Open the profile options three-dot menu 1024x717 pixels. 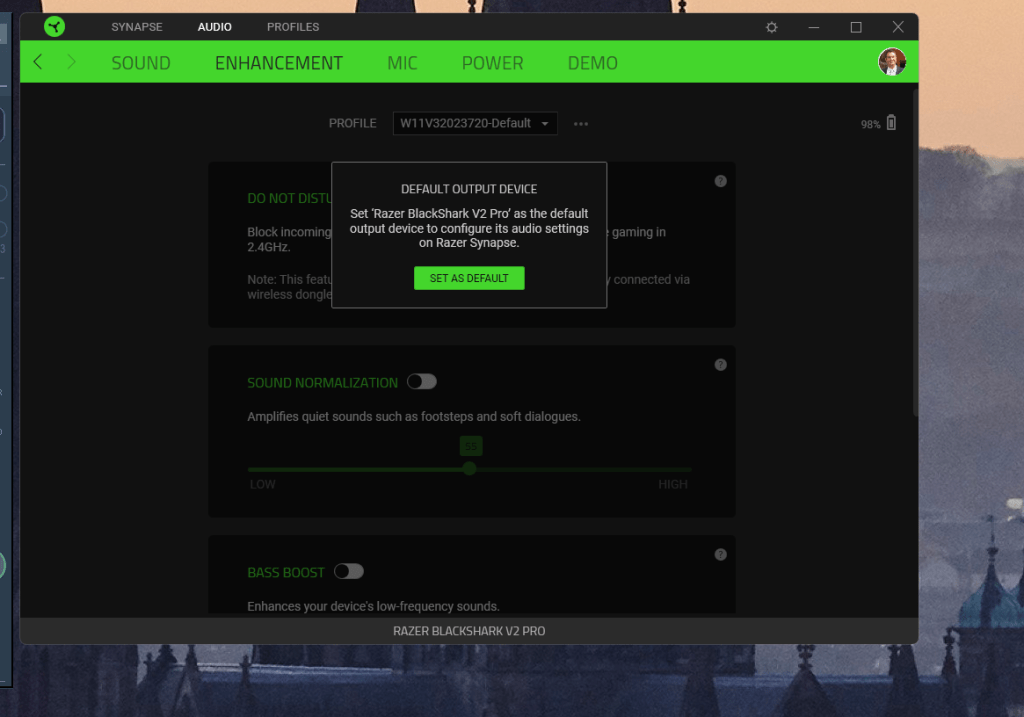point(581,124)
